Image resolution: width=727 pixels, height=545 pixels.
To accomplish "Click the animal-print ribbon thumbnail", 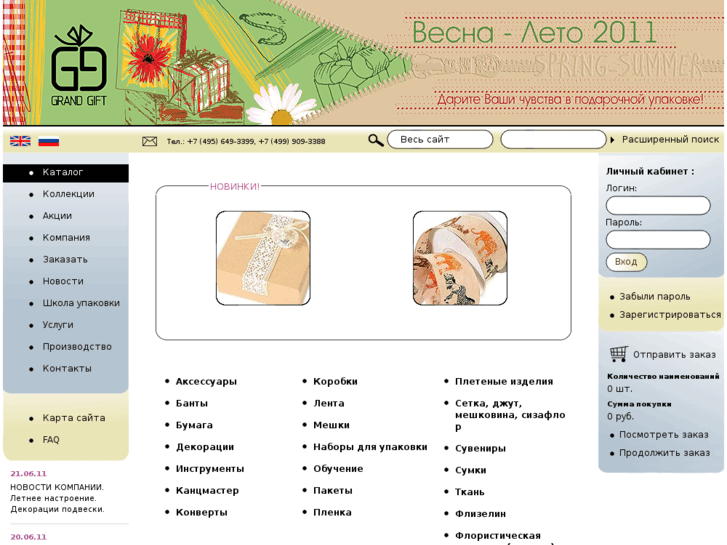I will click(460, 258).
